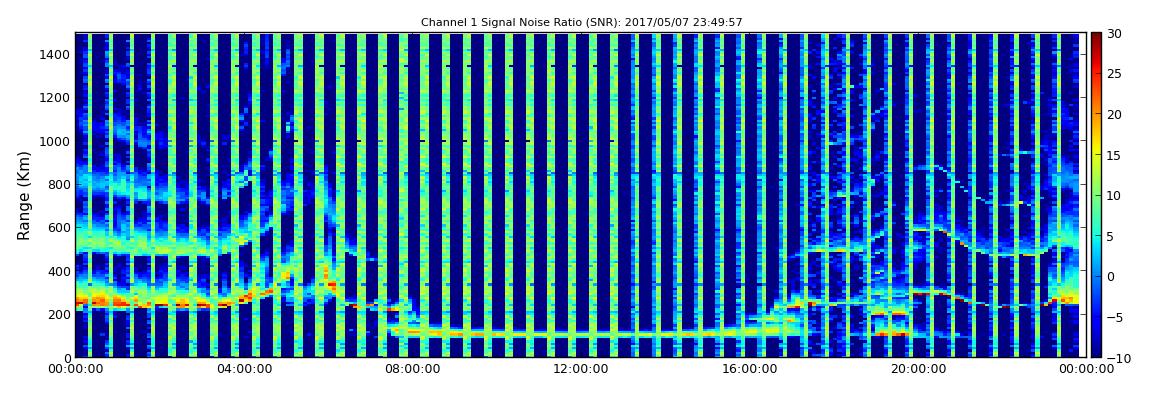Click the 800 range tick label

pyautogui.click(x=59, y=185)
